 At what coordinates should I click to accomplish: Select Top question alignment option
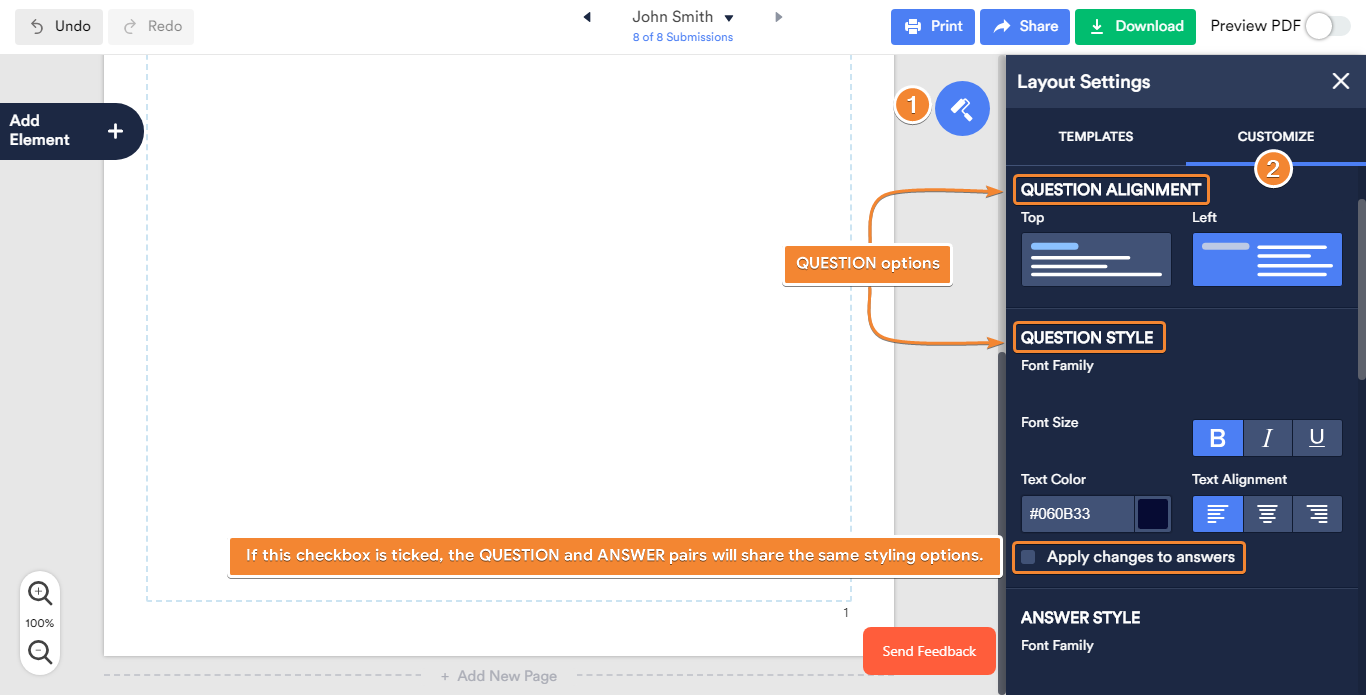(1095, 260)
